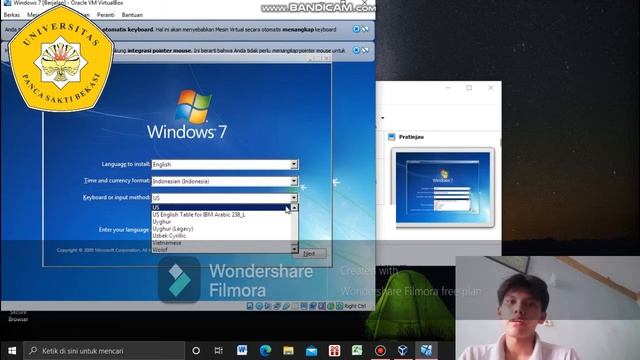
Task: Click the network adapter icon in VM status bar
Action: (277, 306)
